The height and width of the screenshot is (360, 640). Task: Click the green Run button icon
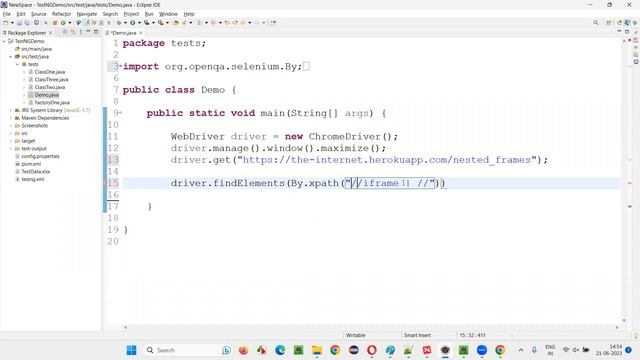[x=133, y=23]
